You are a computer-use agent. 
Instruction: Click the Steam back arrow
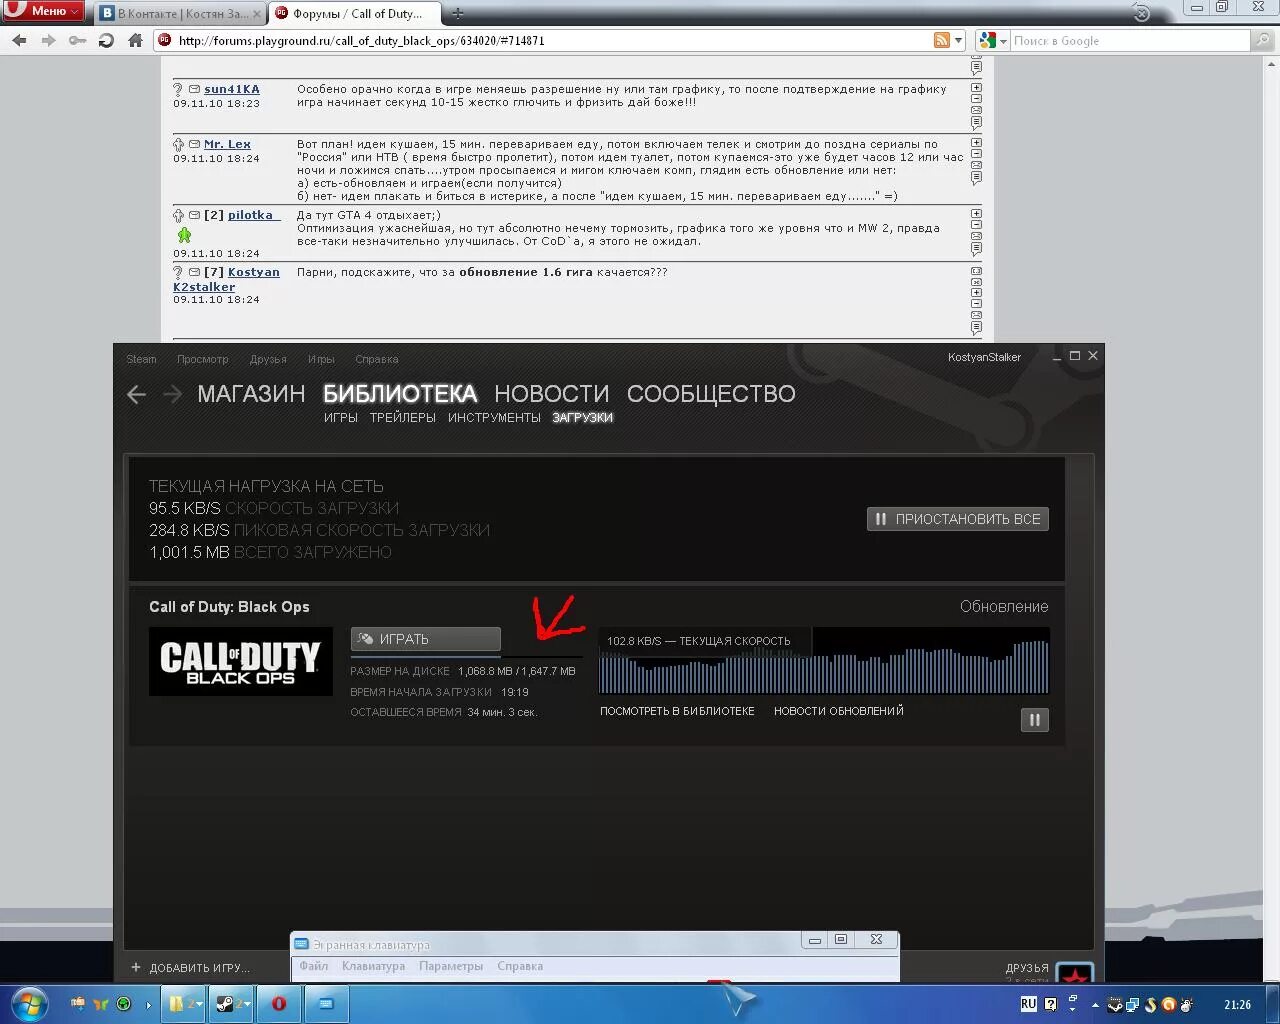coord(137,394)
